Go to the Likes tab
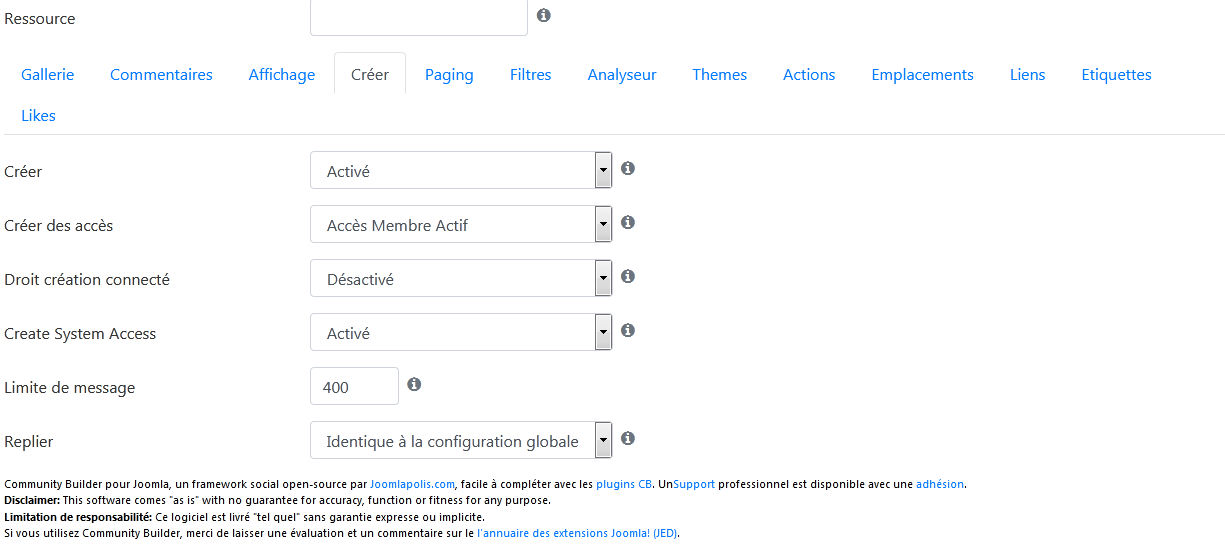This screenshot has width=1225, height=556. point(38,115)
